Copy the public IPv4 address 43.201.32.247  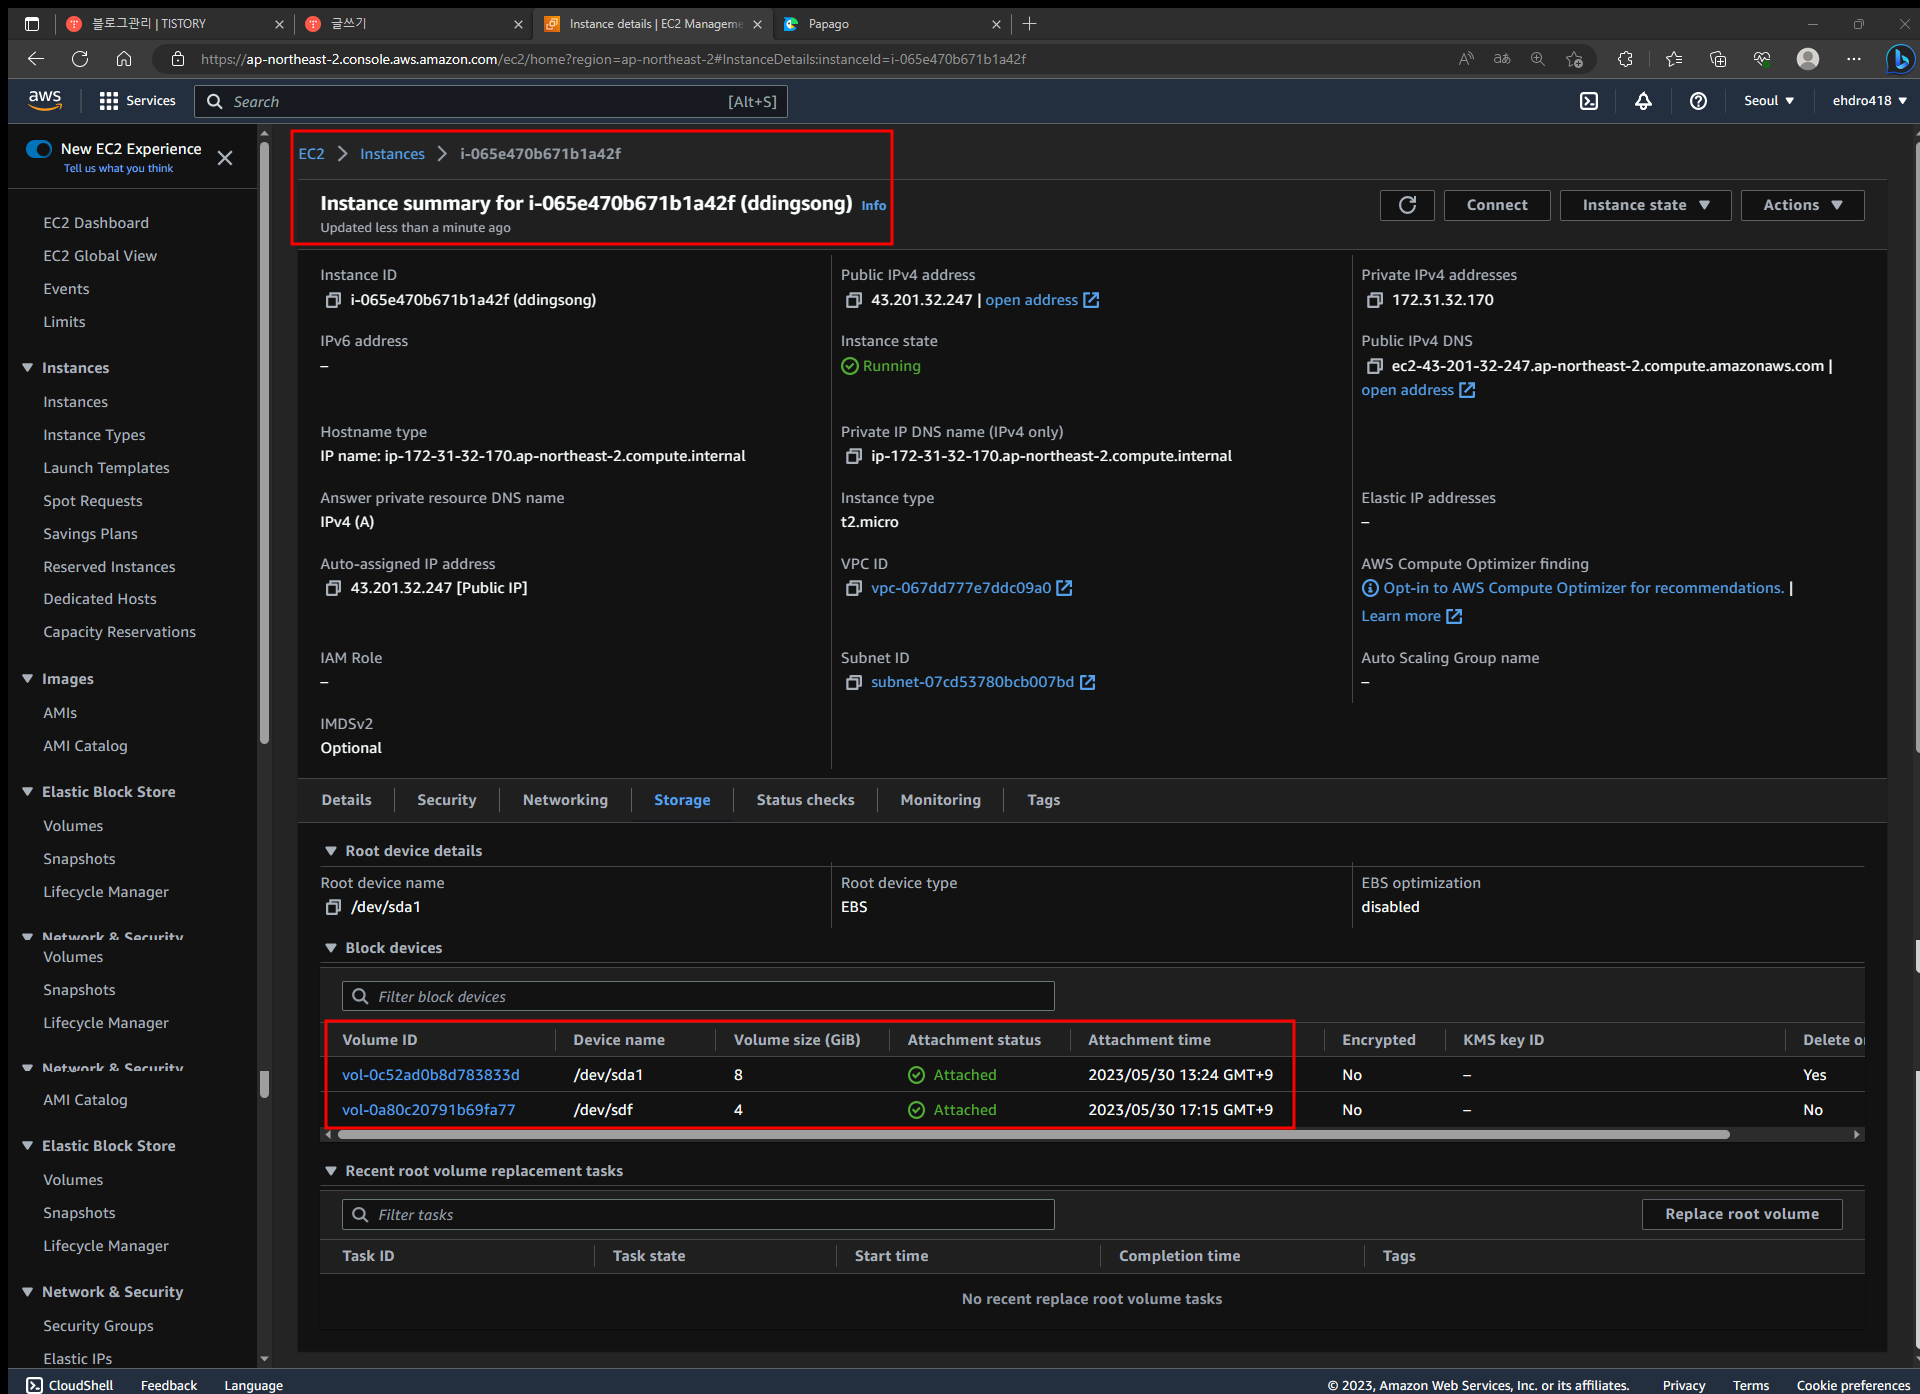853,300
